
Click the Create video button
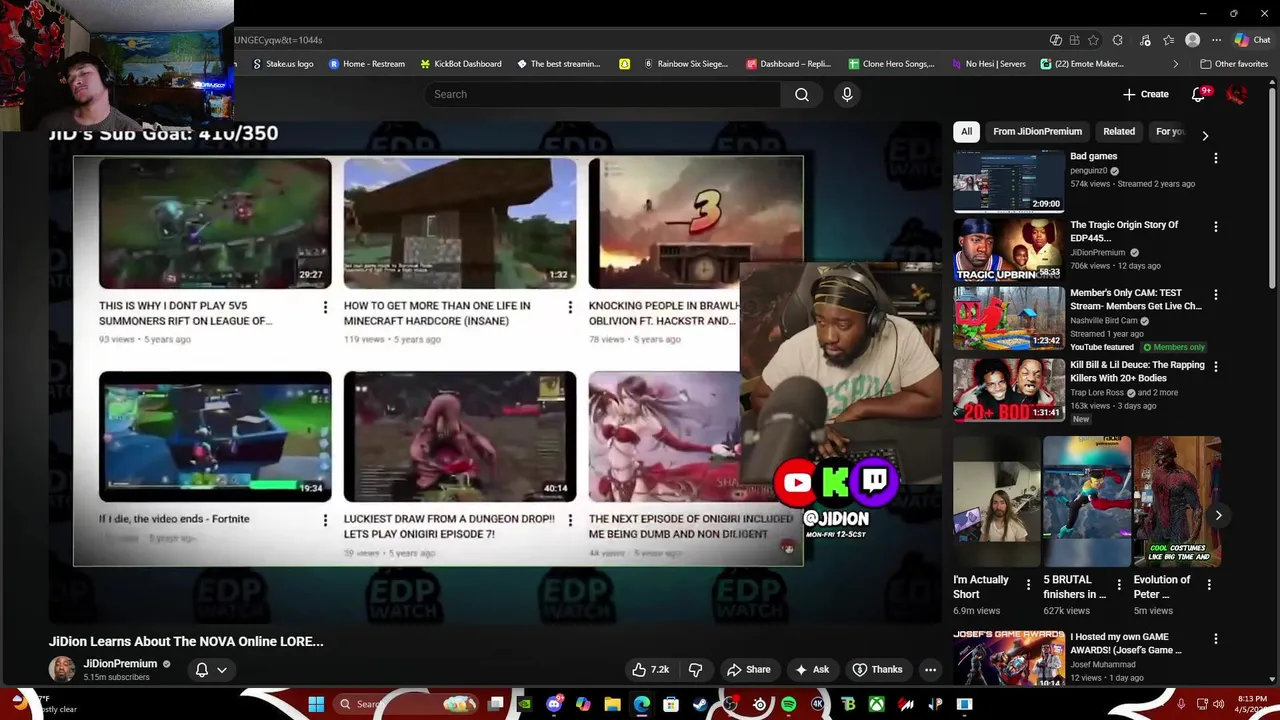(1146, 94)
